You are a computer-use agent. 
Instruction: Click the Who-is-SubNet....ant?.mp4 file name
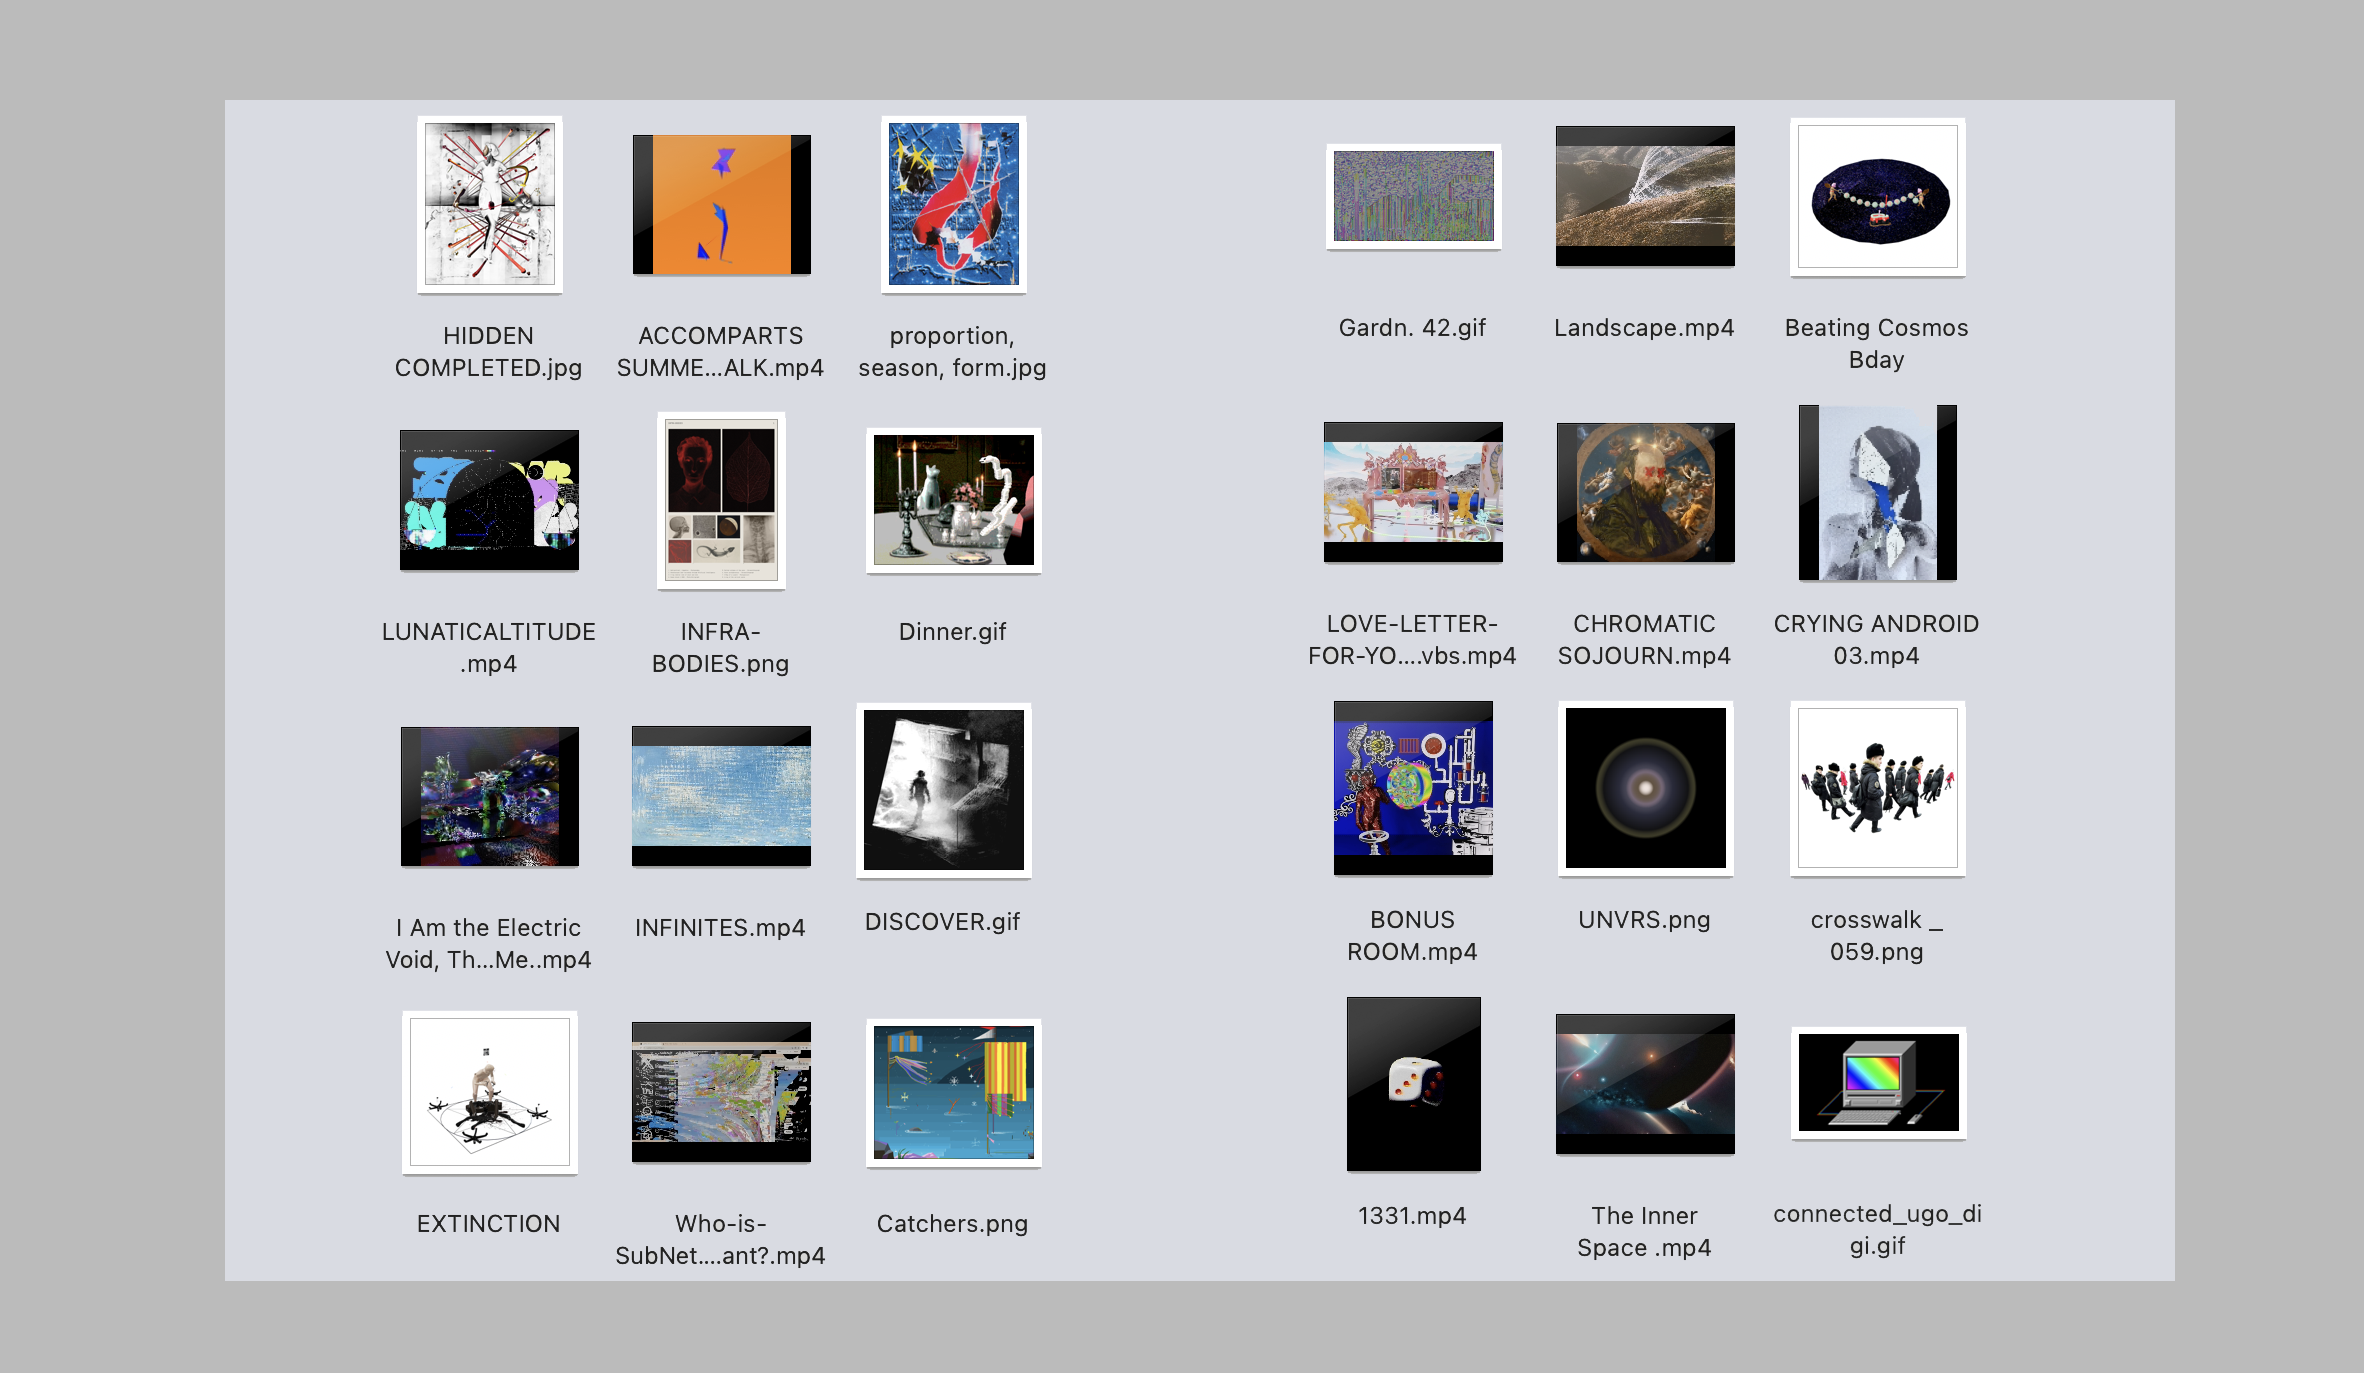(x=721, y=1240)
